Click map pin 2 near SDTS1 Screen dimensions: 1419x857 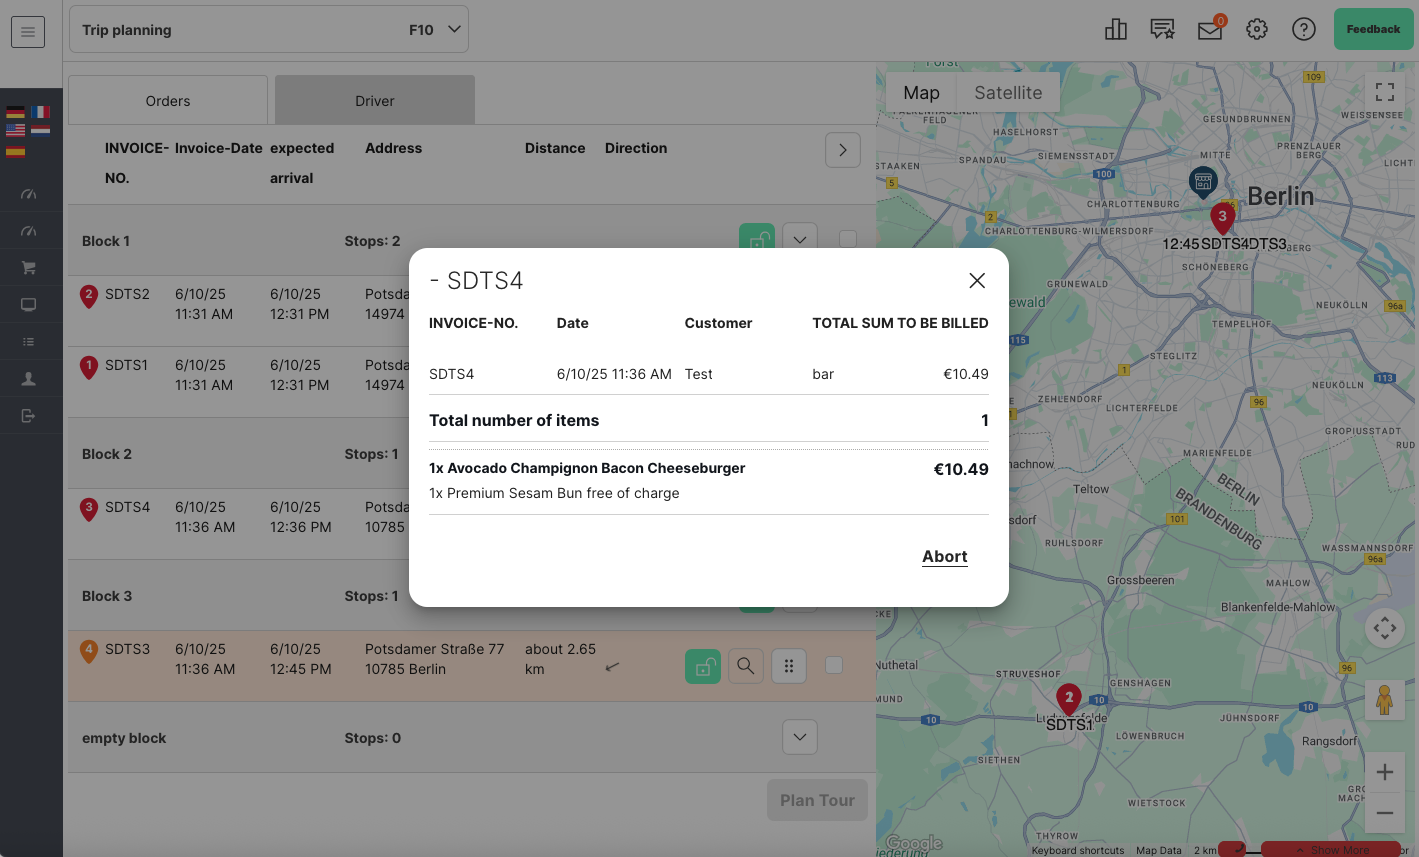(x=1069, y=699)
